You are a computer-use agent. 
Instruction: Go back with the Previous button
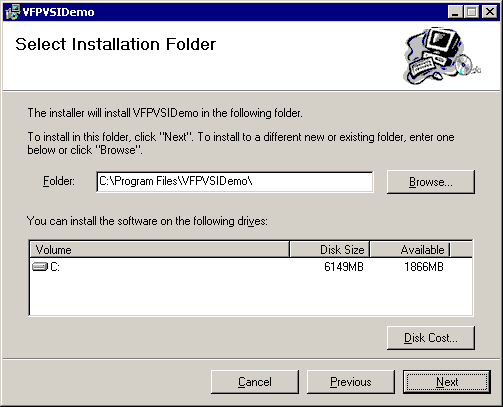351,382
